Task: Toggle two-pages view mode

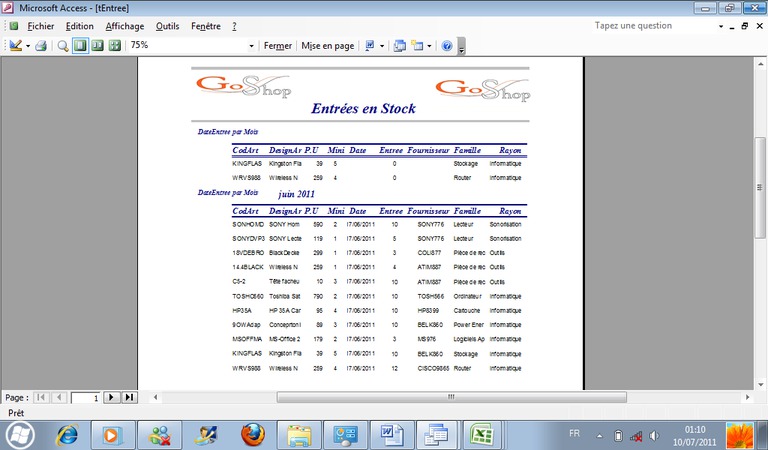Action: [97, 46]
